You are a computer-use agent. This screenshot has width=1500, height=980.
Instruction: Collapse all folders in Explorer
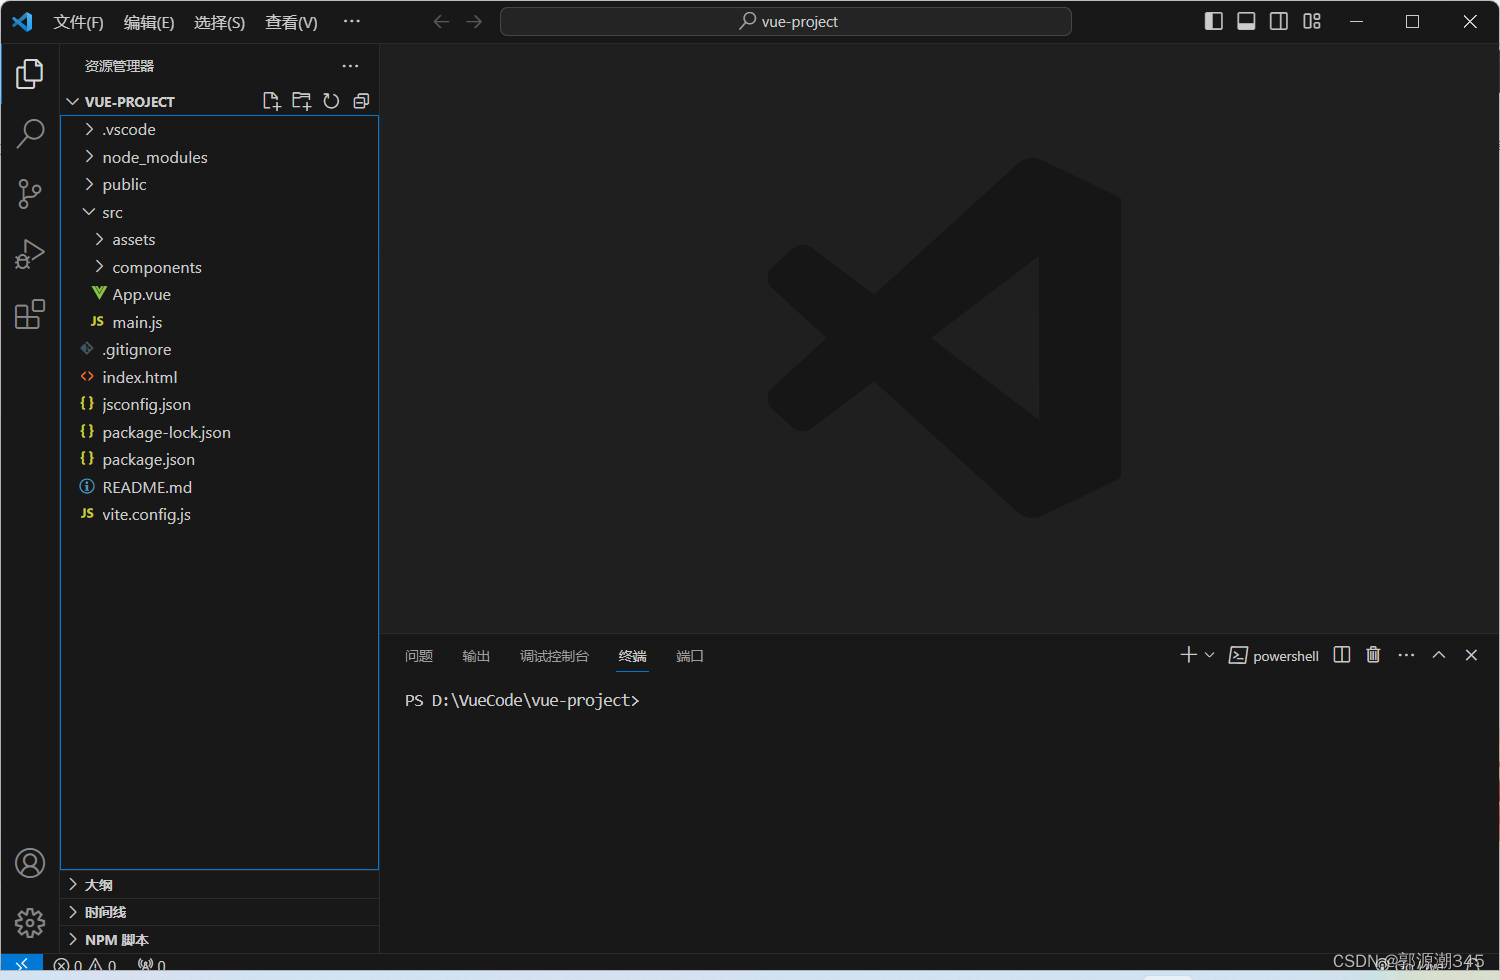[361, 100]
